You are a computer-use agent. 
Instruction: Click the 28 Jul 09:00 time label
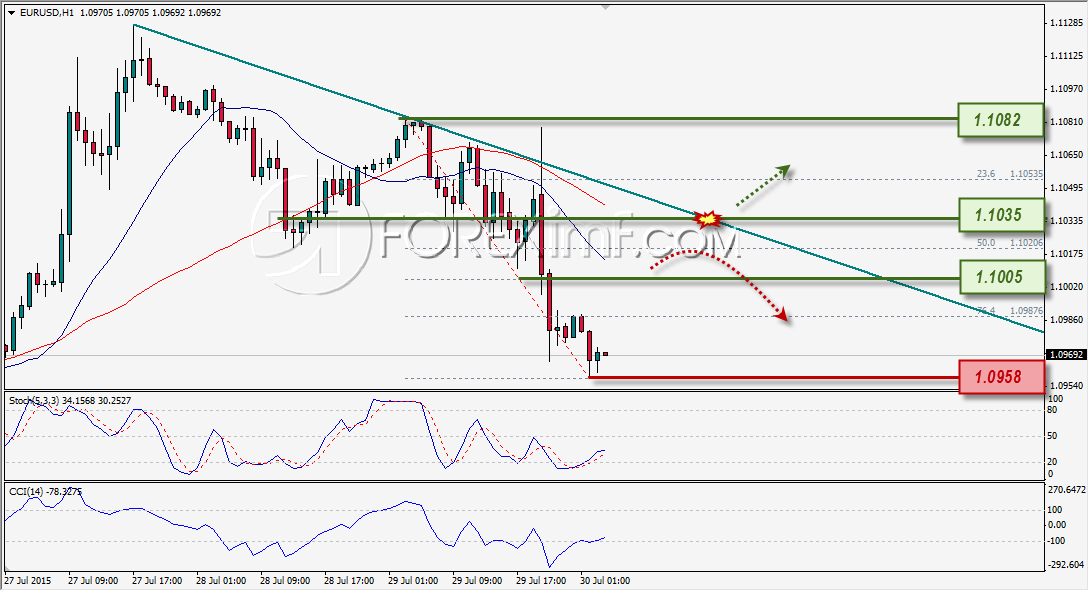tap(285, 580)
